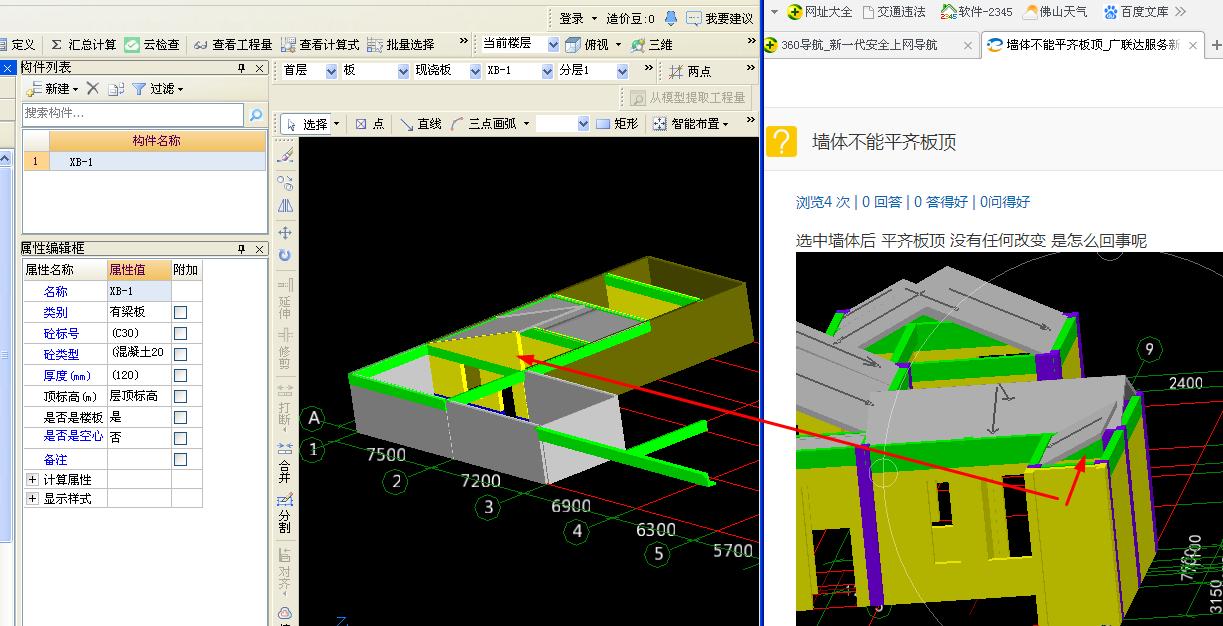This screenshot has height=626, width=1223.
Task: Click the 分割 split tool
Action: pyautogui.click(x=285, y=513)
